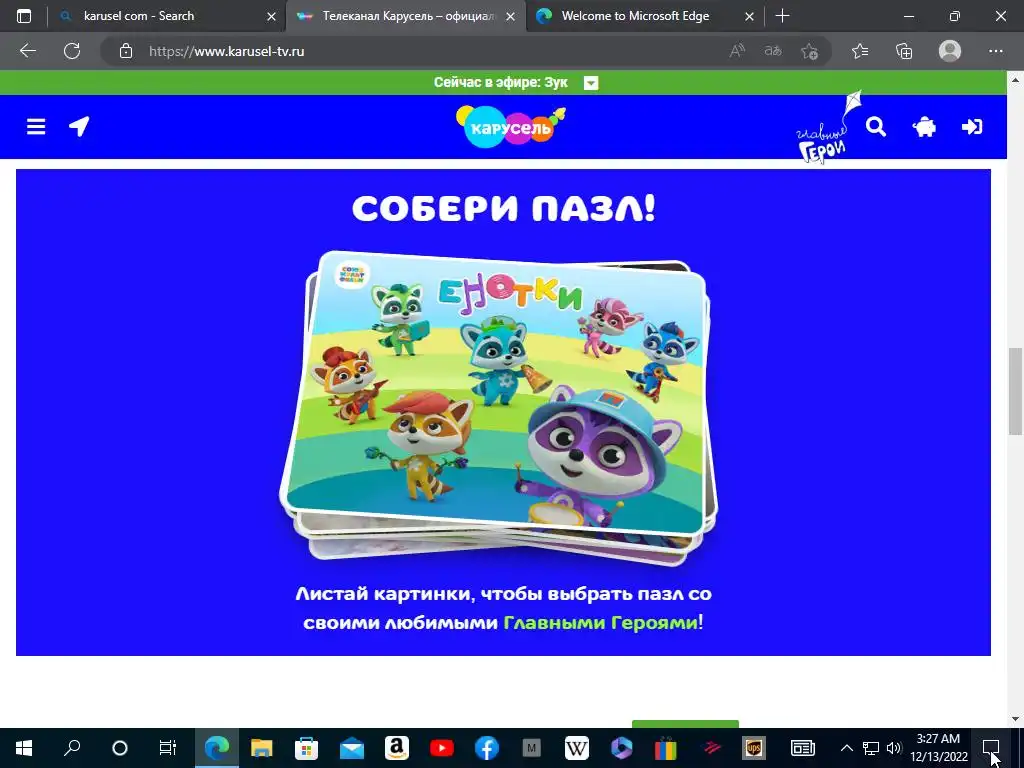Open Edge Settings and more menu
The width and height of the screenshot is (1024, 768).
coord(995,51)
